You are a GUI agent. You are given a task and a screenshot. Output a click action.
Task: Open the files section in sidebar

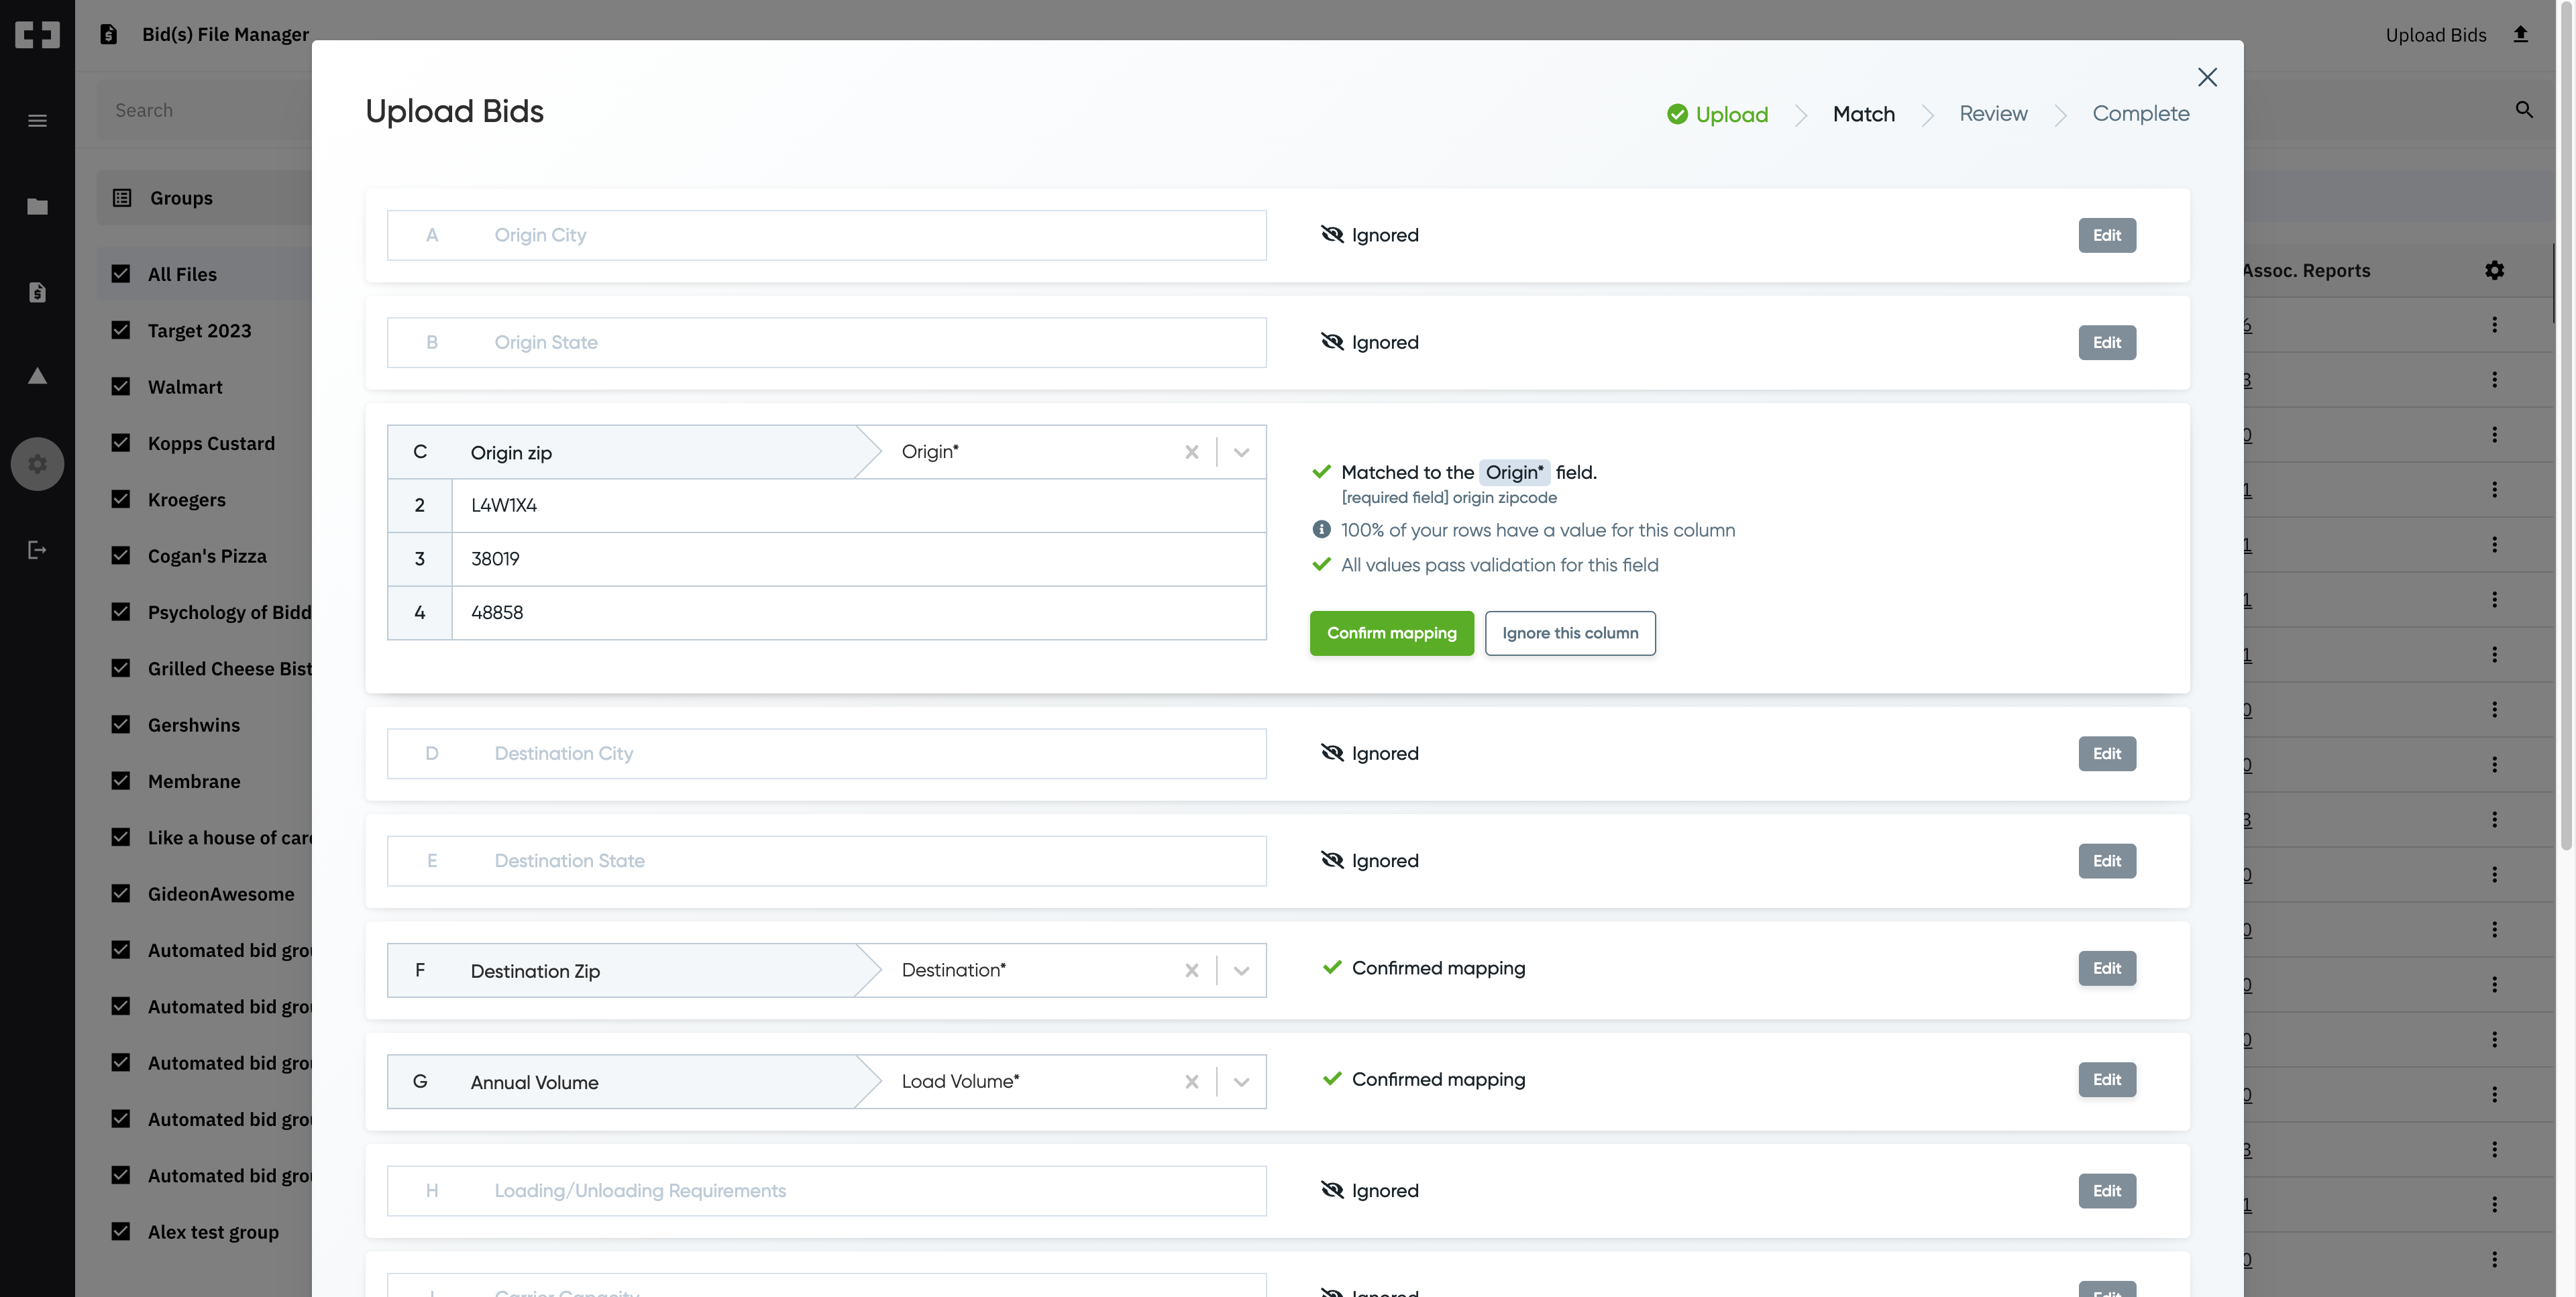click(x=37, y=291)
